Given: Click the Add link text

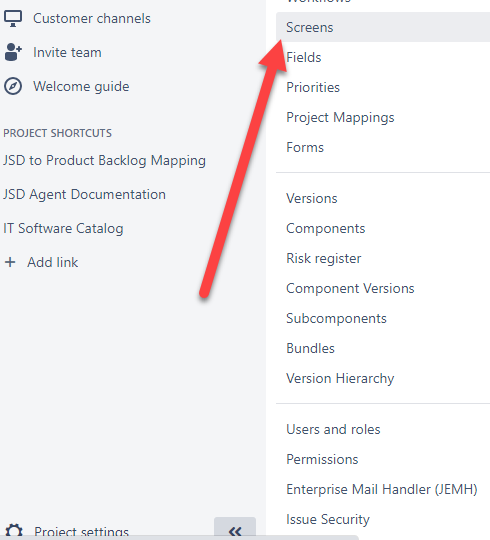Looking at the screenshot, I should (53, 262).
